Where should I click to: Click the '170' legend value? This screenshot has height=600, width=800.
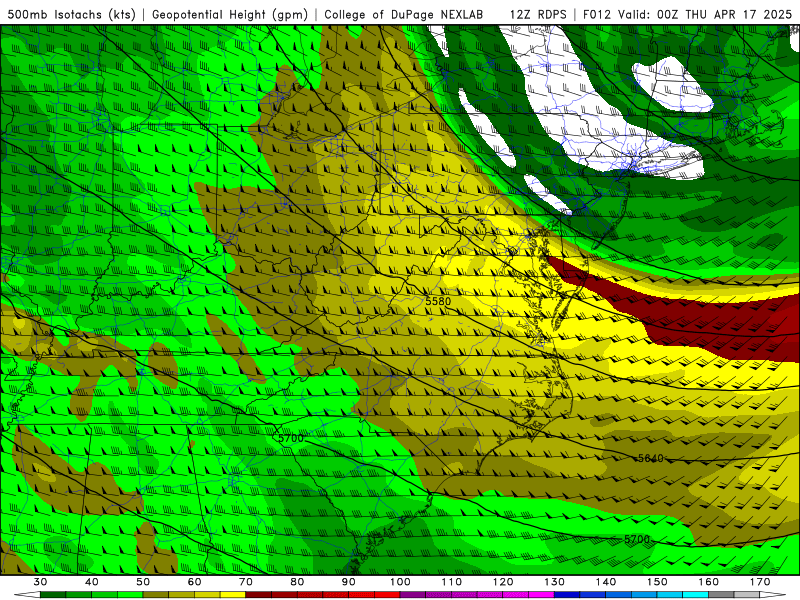tap(760, 582)
